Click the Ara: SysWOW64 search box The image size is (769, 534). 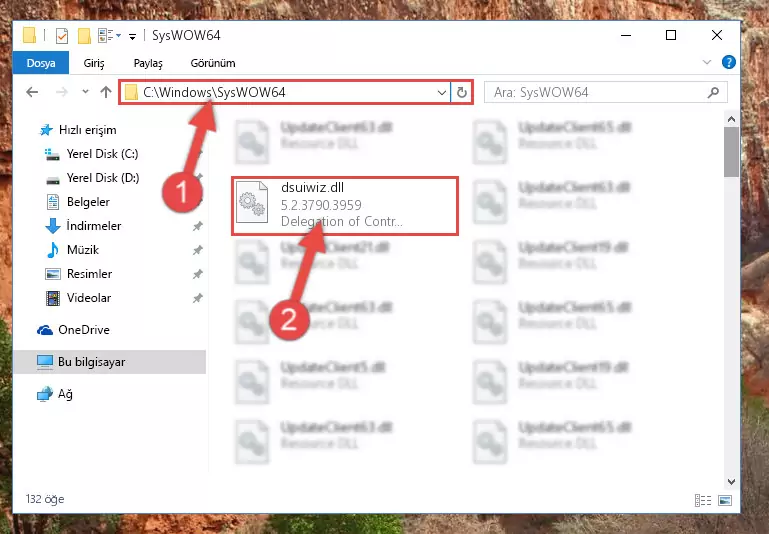[x=606, y=92]
